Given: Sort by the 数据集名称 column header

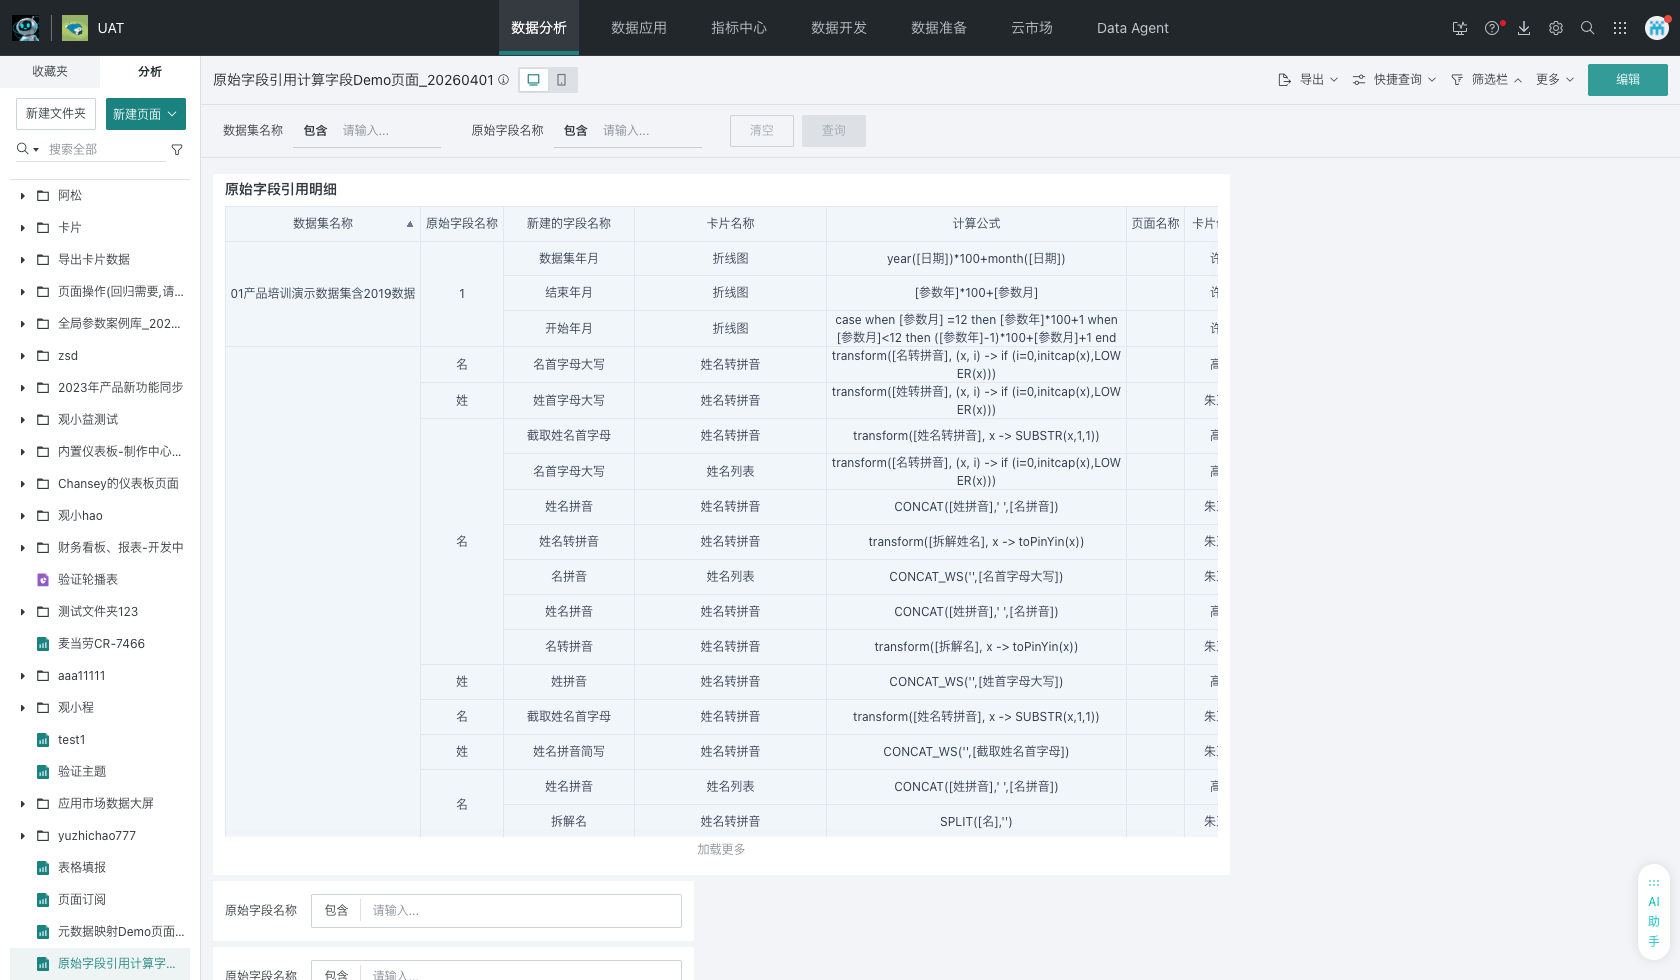Looking at the screenshot, I should point(322,224).
